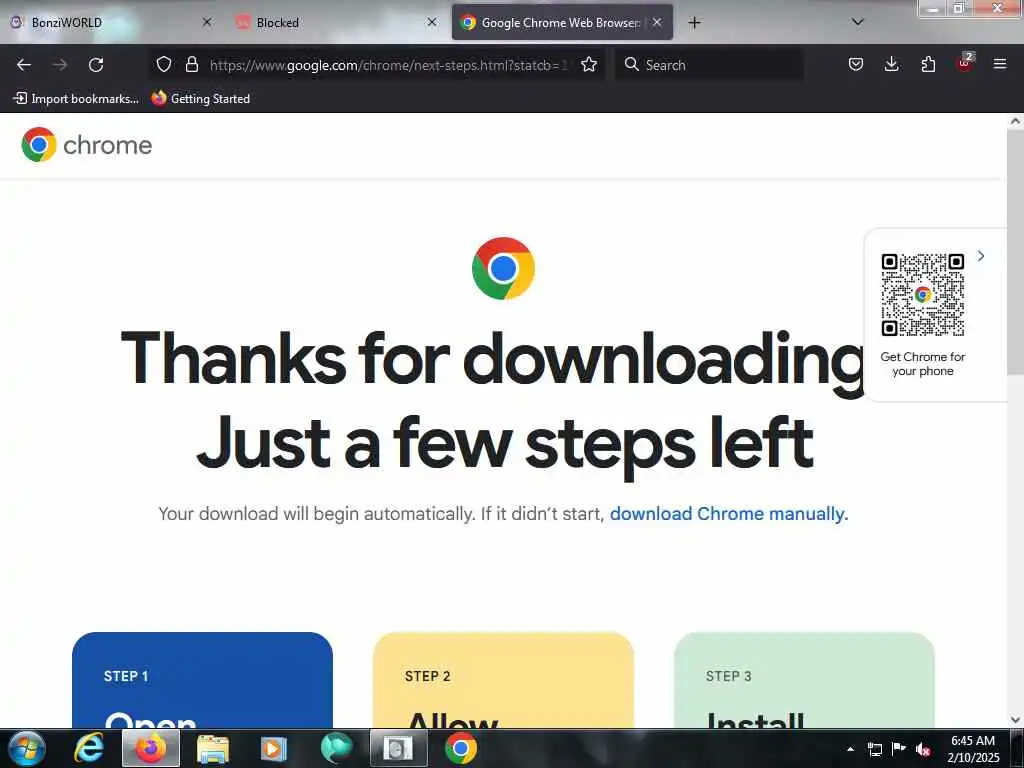Save page to Pocket
Image resolution: width=1024 pixels, height=768 pixels.
click(856, 64)
